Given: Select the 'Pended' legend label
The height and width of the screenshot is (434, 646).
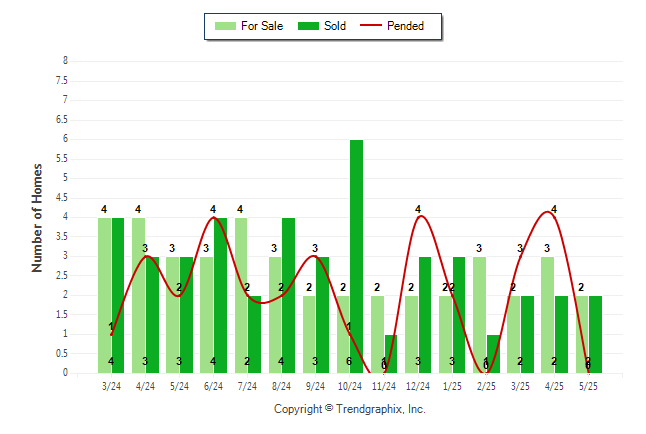Looking at the screenshot, I should 405,26.
